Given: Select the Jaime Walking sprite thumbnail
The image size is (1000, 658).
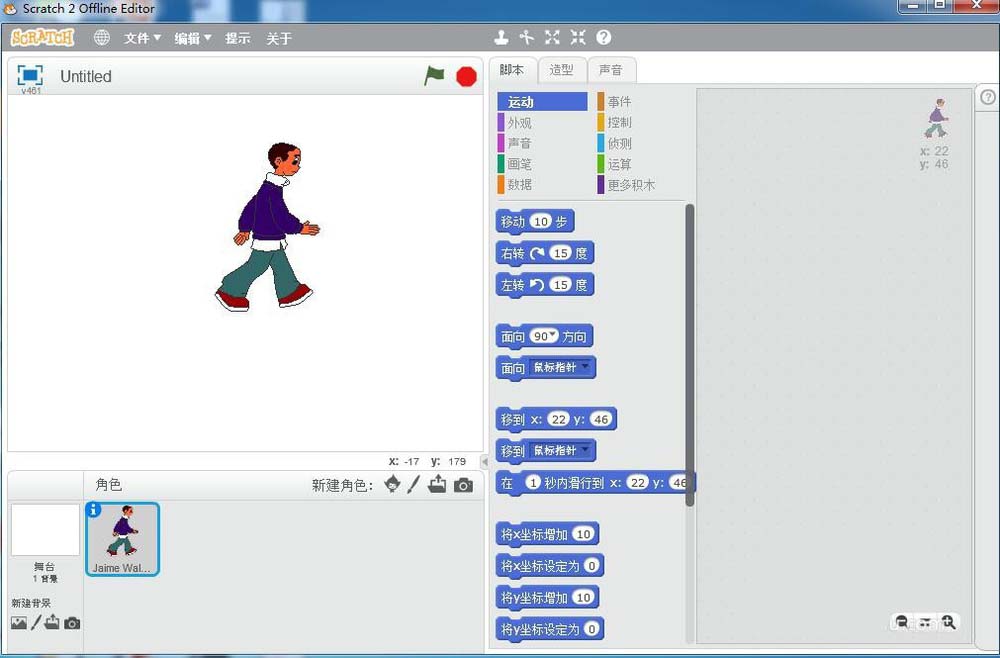Looking at the screenshot, I should point(122,538).
